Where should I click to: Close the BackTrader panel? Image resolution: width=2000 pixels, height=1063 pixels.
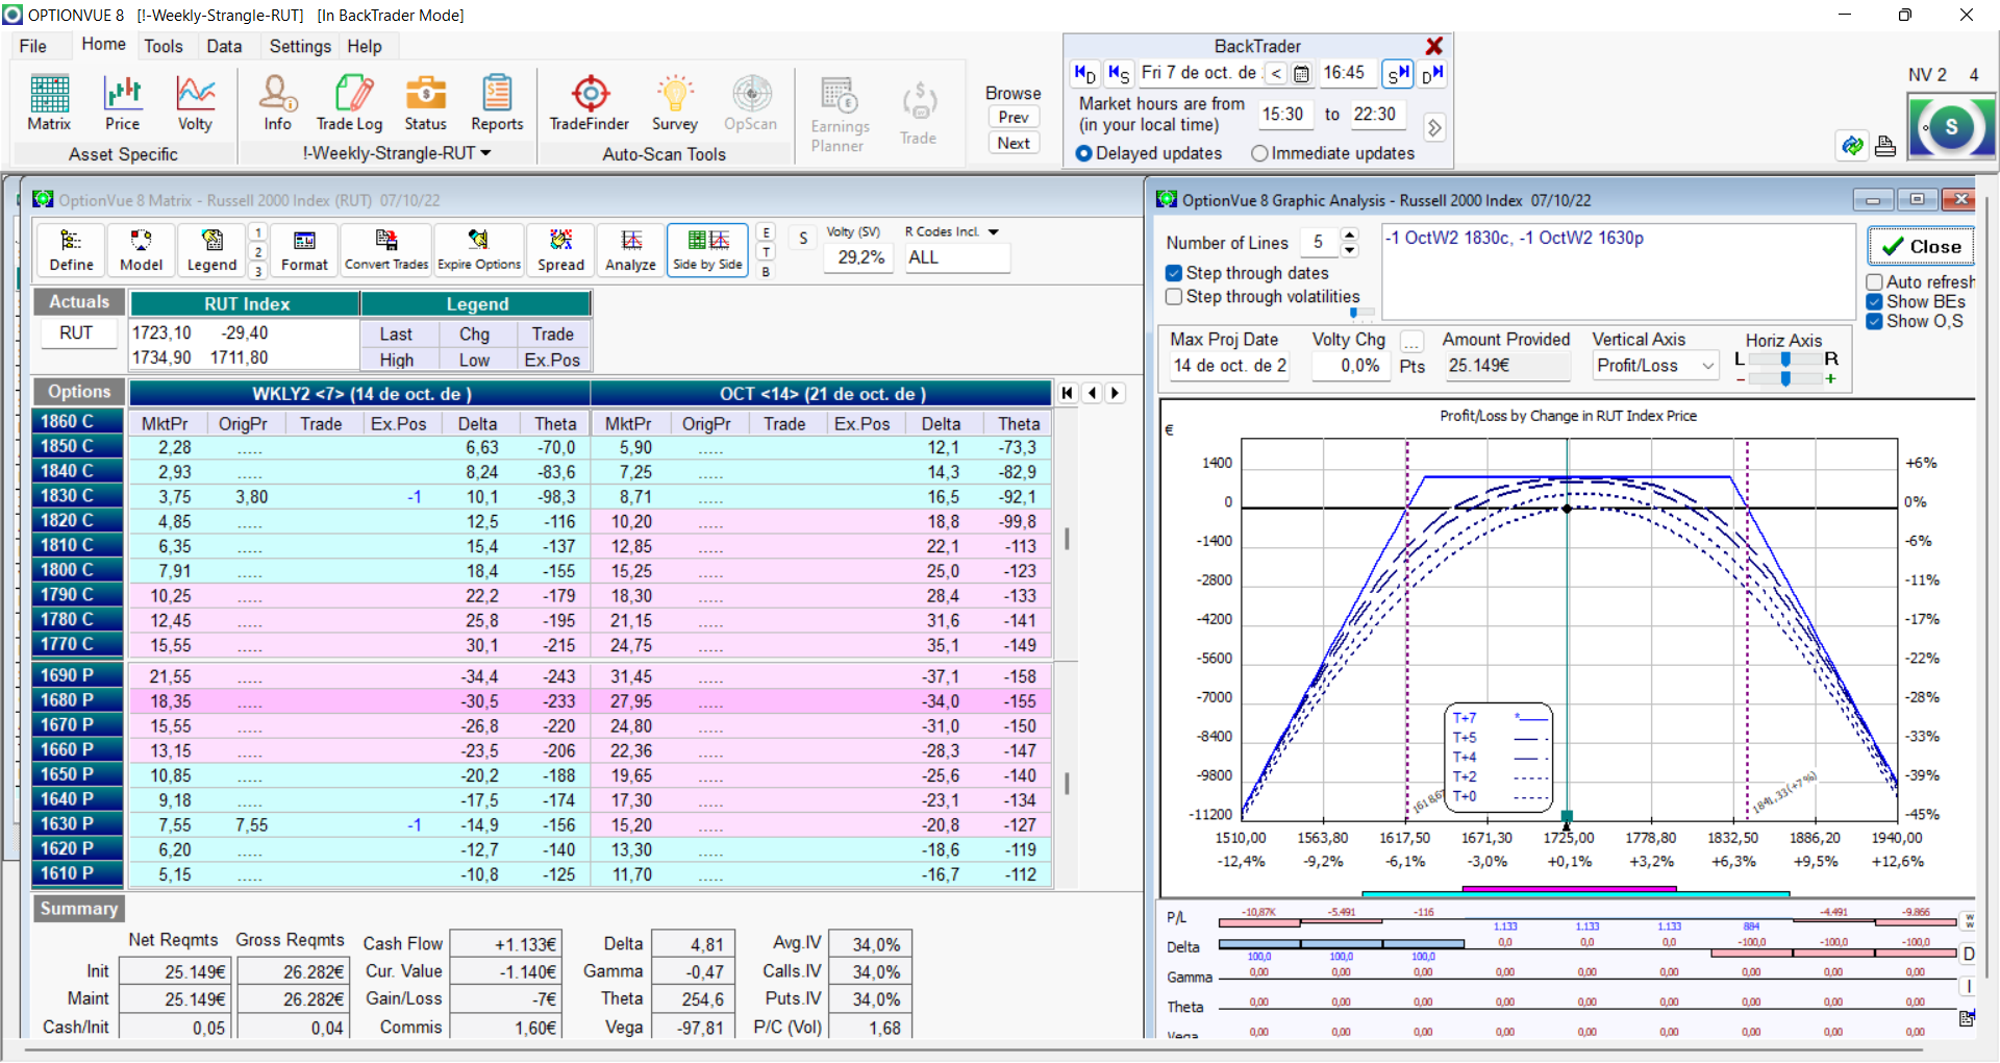(x=1434, y=46)
